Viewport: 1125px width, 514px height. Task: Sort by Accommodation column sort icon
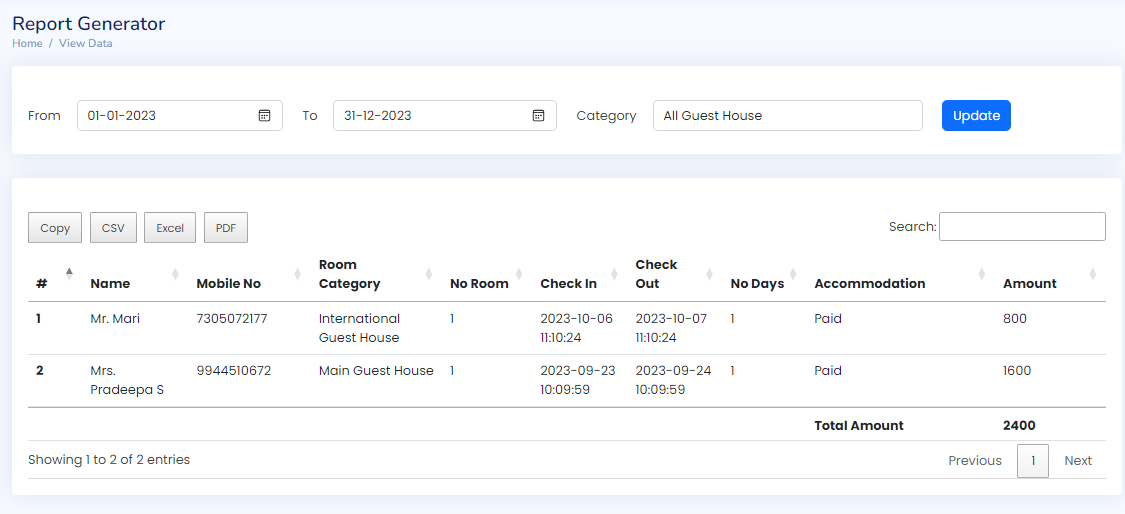pyautogui.click(x=982, y=274)
